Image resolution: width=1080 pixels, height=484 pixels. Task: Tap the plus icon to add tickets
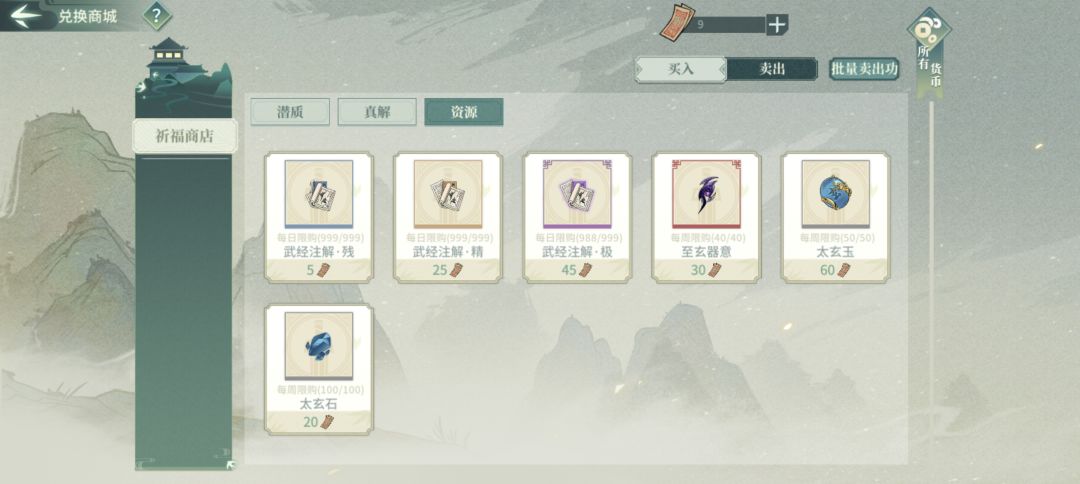point(777,25)
